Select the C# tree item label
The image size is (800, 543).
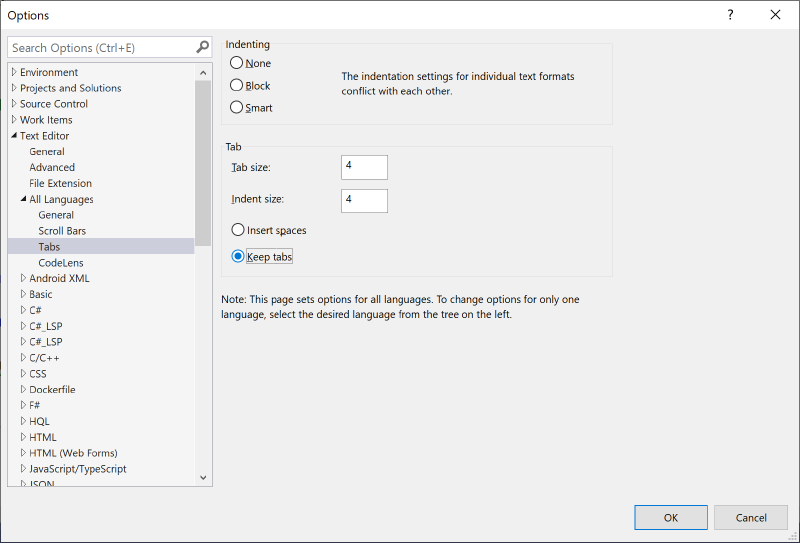coord(36,310)
